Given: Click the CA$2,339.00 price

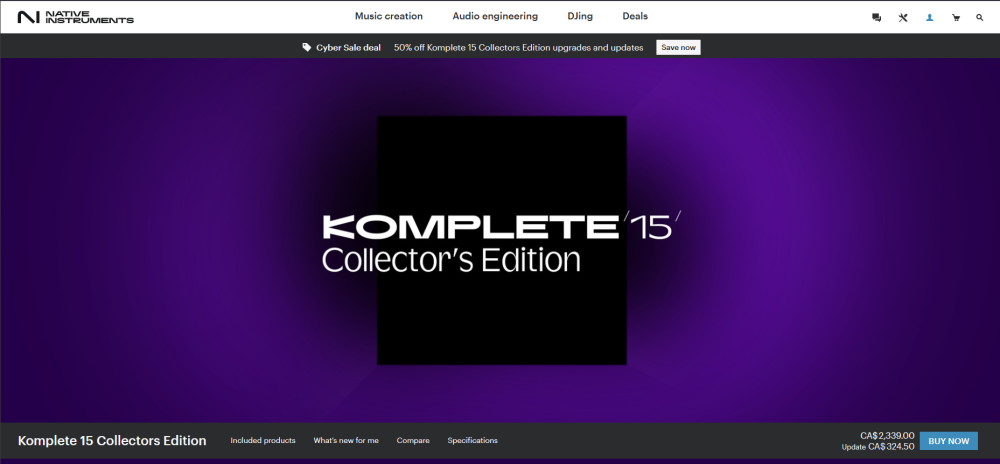Looking at the screenshot, I should [x=887, y=435].
